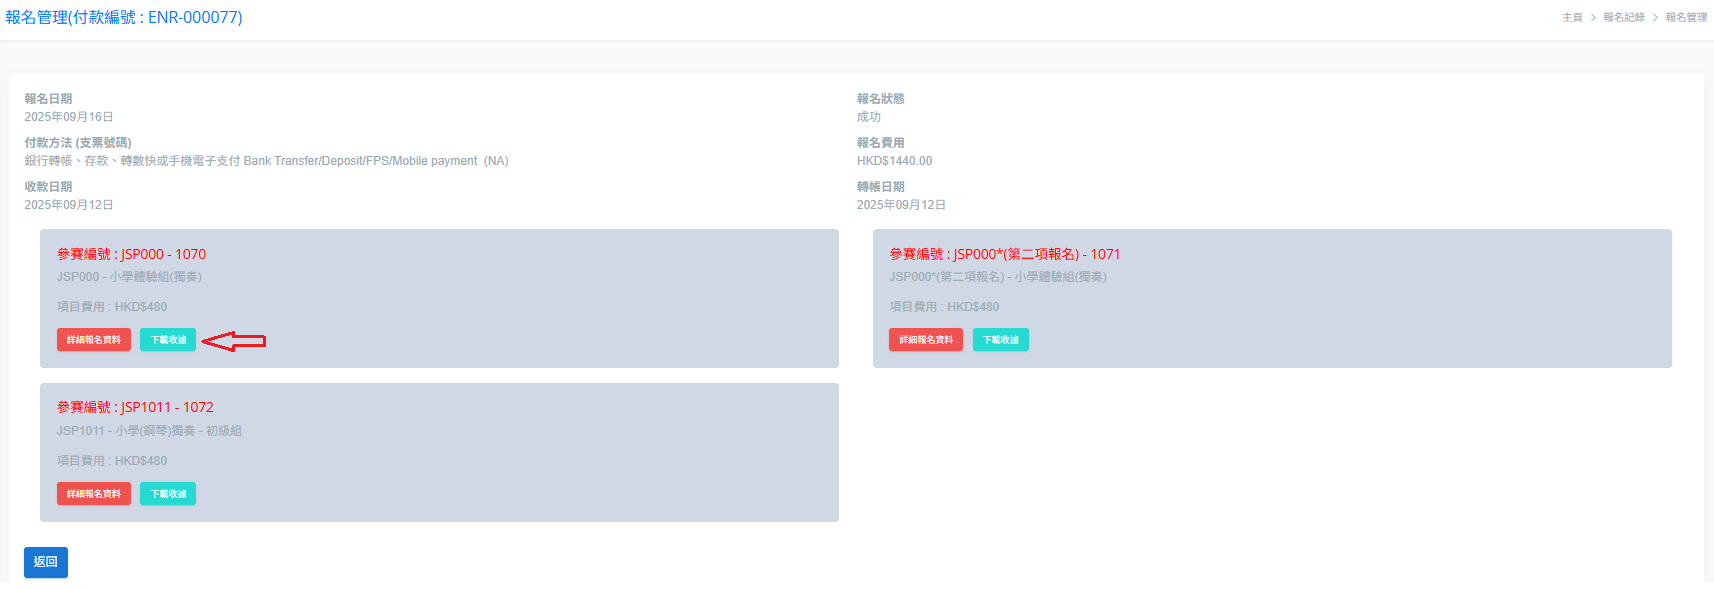Click 下載收據 for entry 1071
The height and width of the screenshot is (589, 1714).
[x=1001, y=340]
